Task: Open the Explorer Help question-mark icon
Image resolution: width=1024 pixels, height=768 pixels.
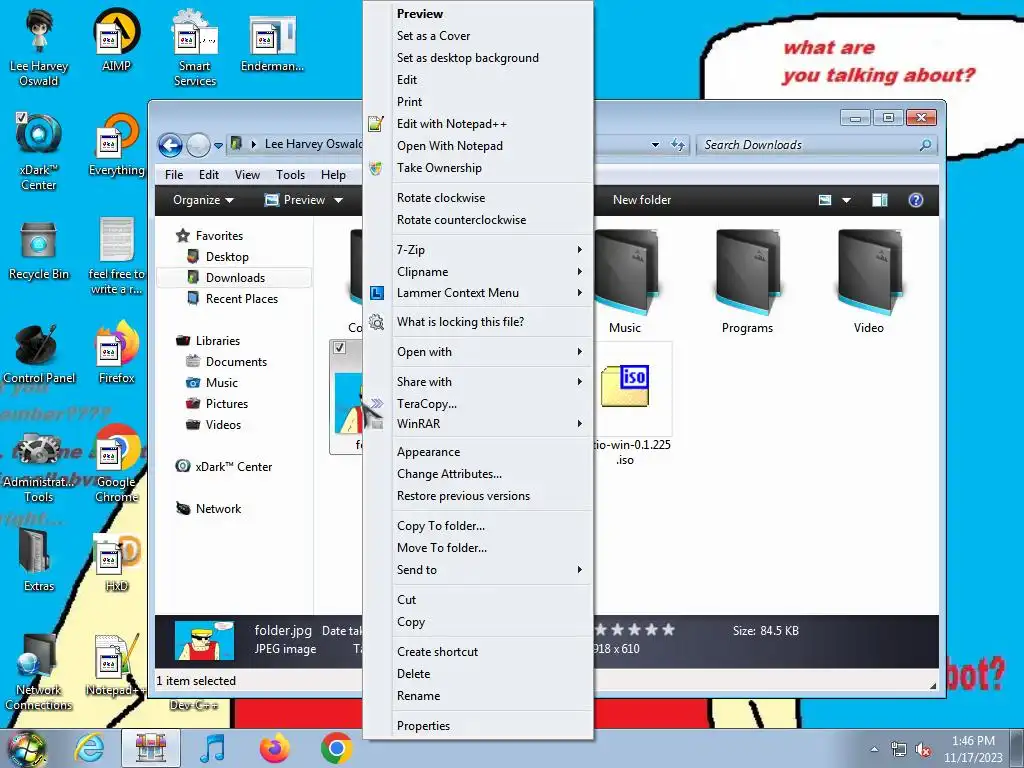Action: 916,200
